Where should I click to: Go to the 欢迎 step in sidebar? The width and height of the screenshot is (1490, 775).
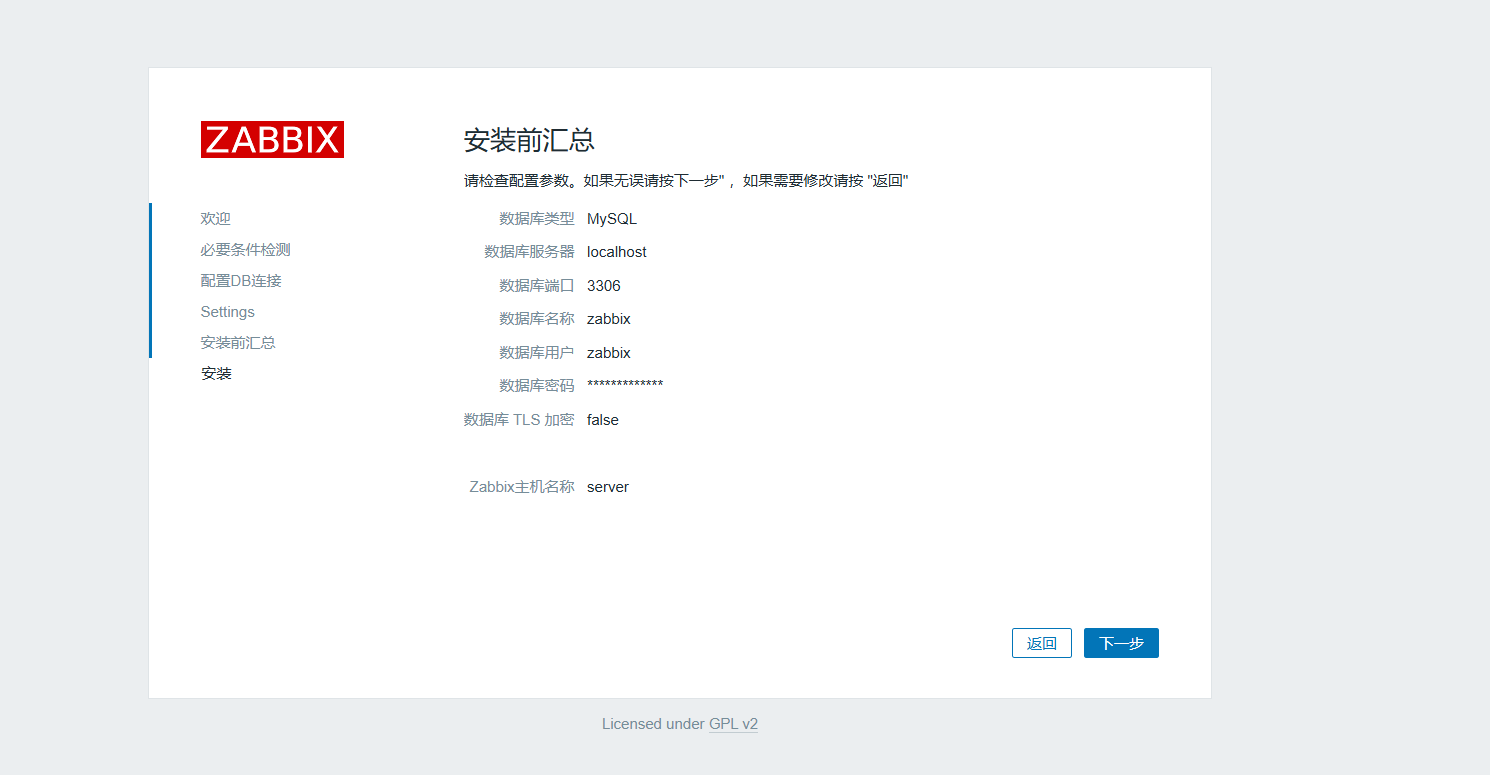(x=215, y=219)
